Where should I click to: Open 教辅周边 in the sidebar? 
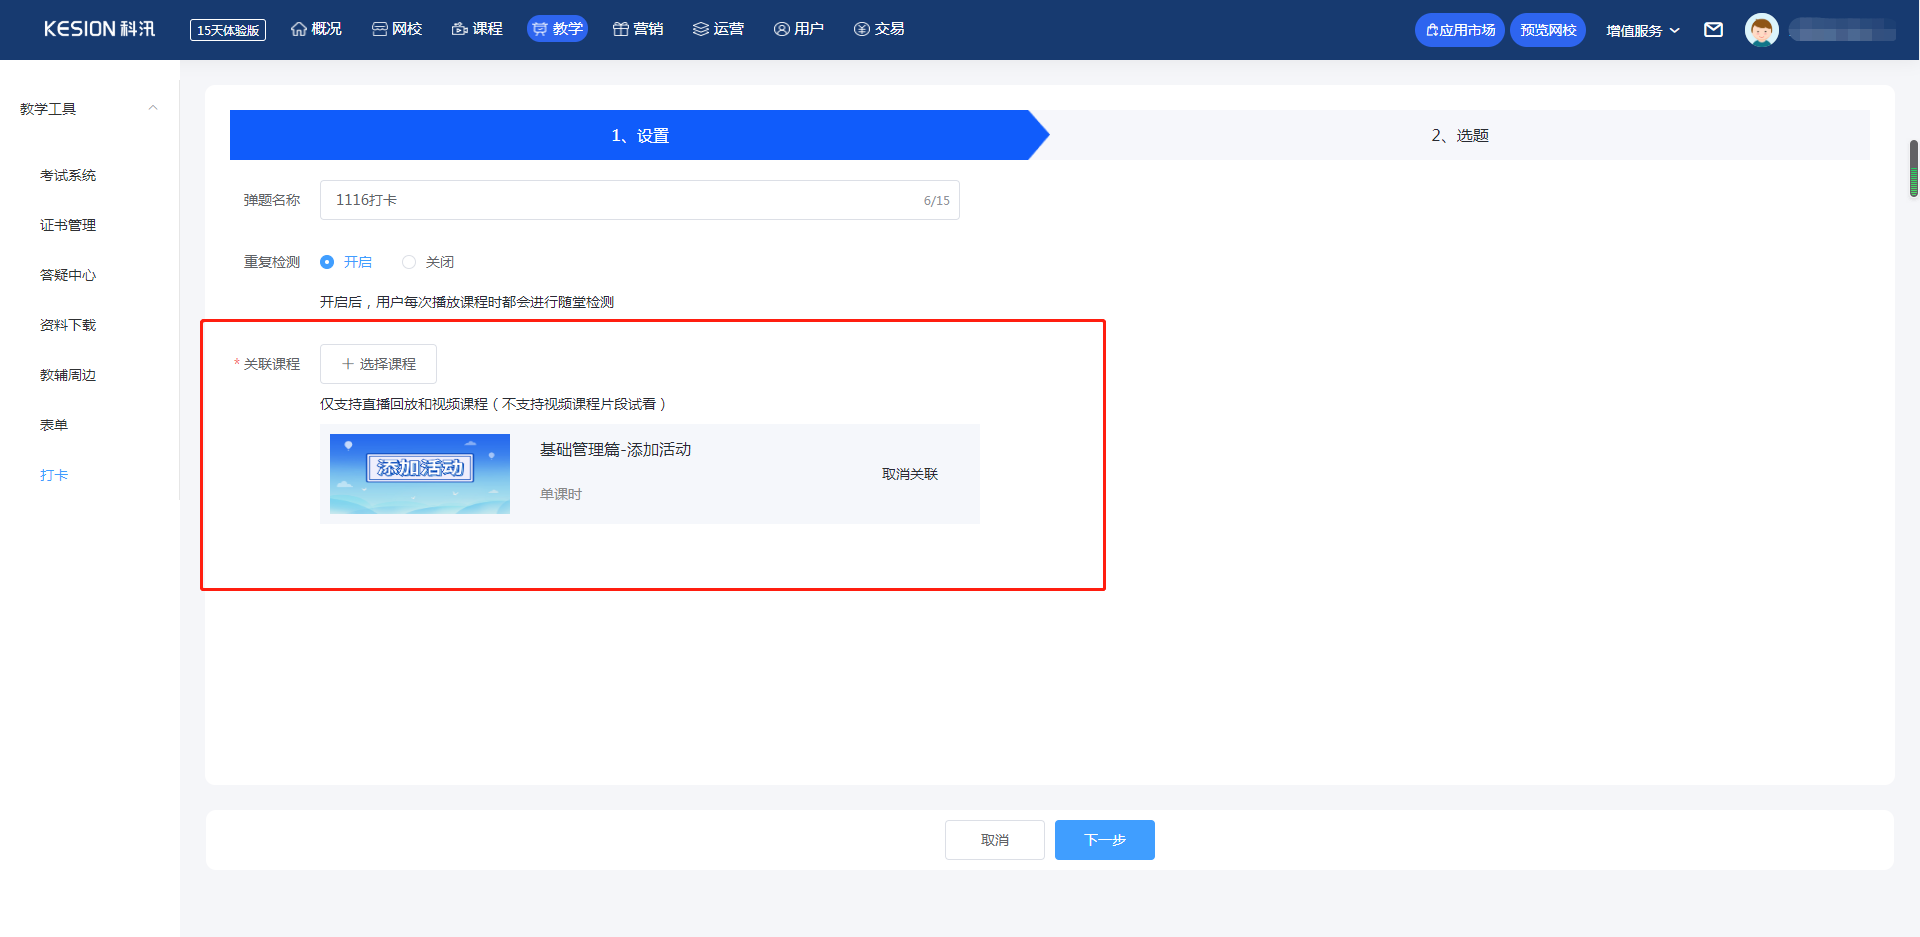(68, 375)
